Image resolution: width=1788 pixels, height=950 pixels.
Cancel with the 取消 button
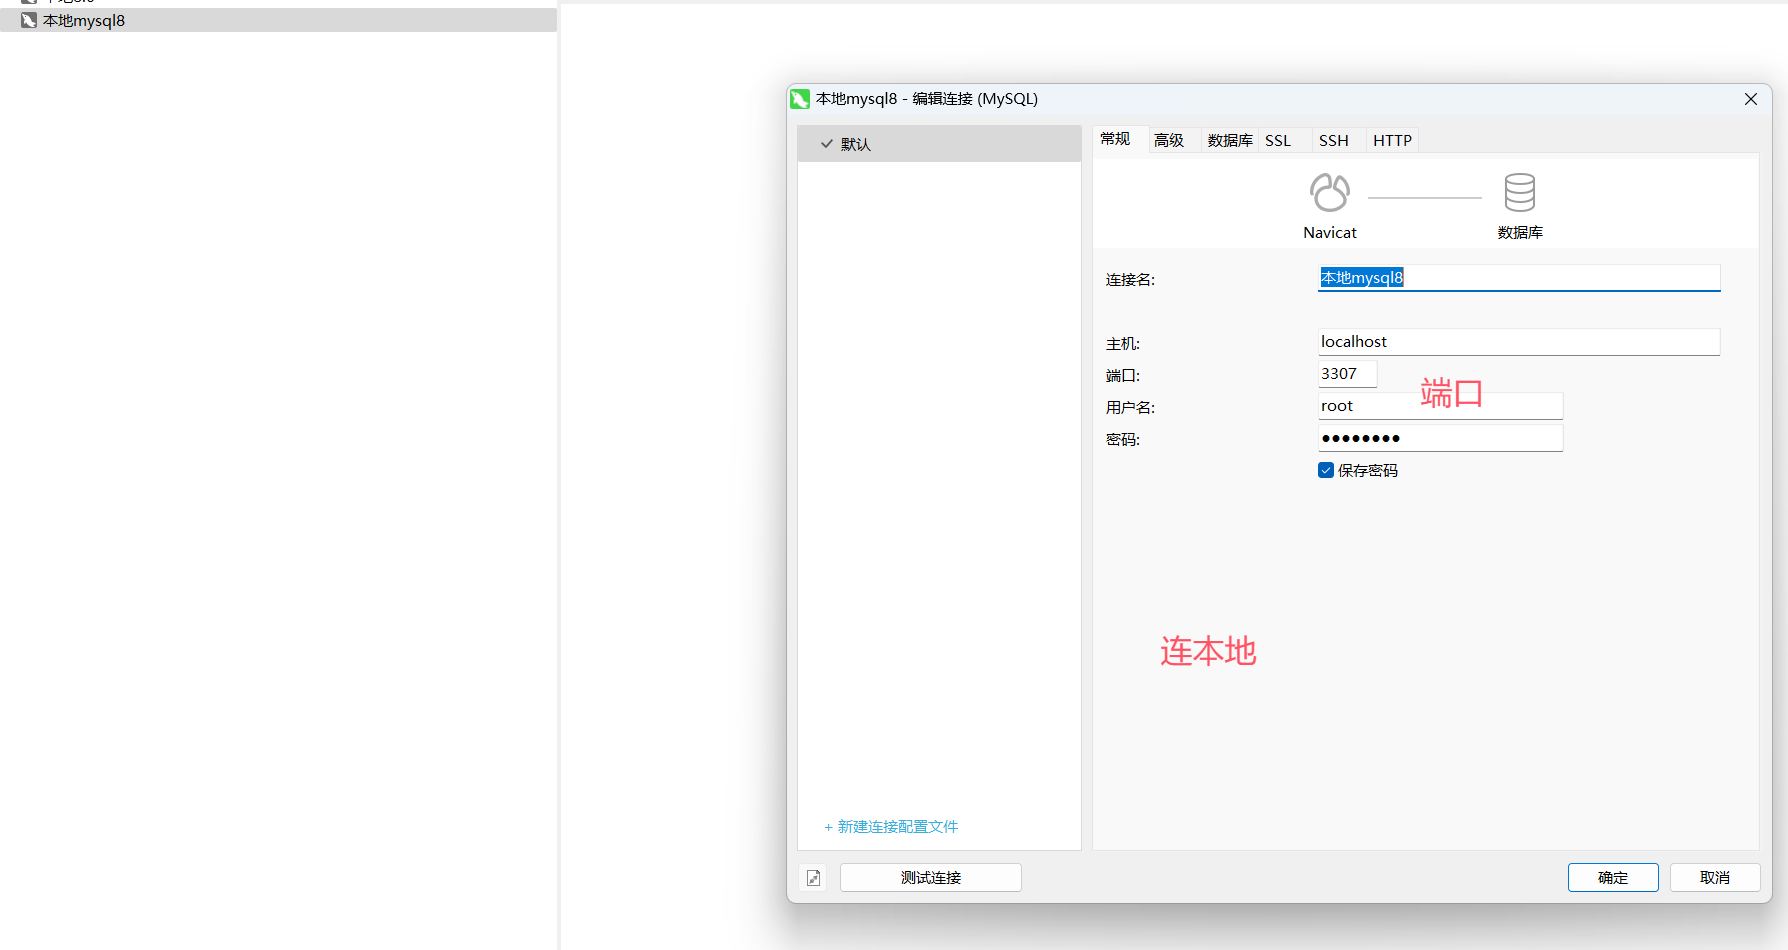pos(1715,877)
